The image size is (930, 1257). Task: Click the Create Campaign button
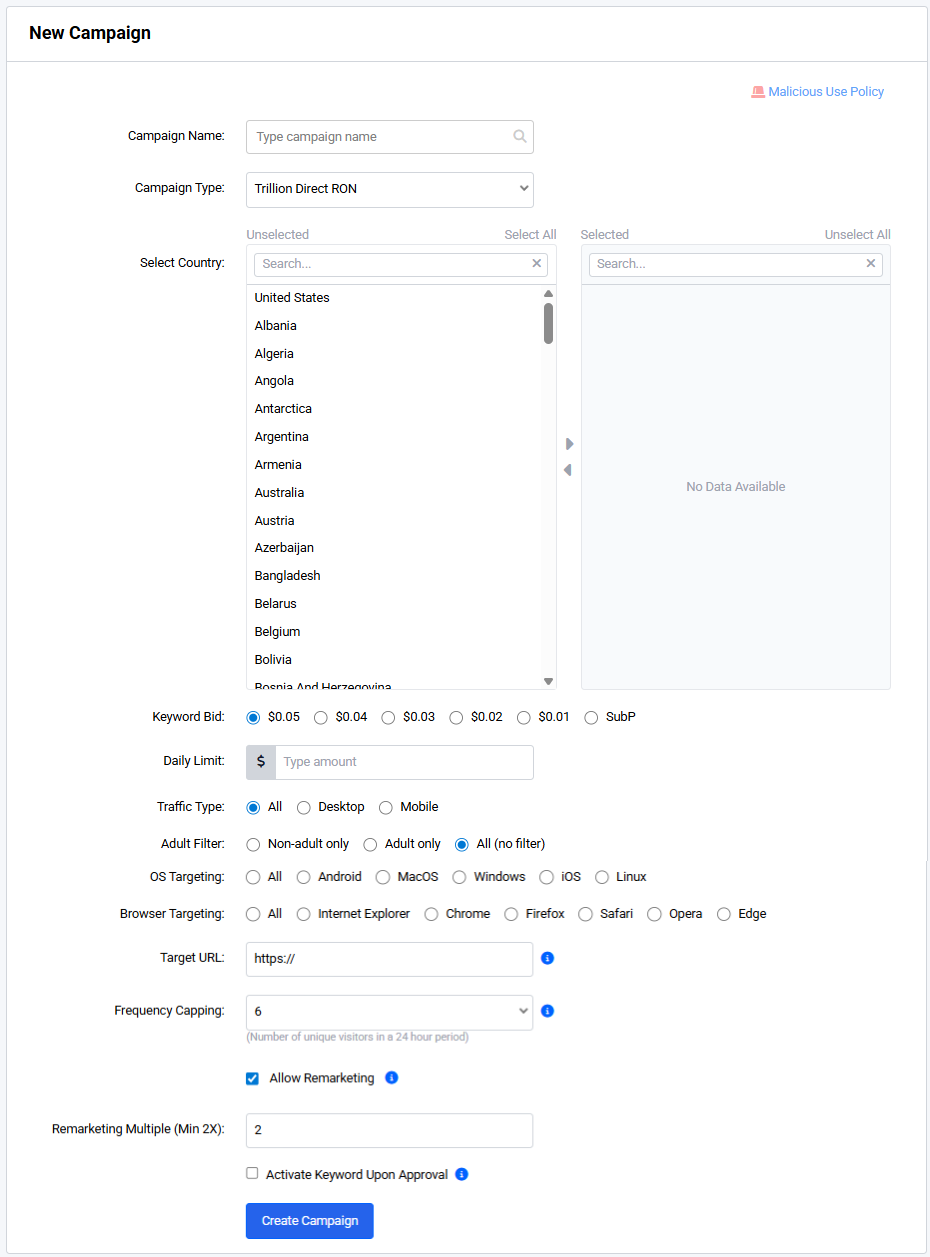310,1221
